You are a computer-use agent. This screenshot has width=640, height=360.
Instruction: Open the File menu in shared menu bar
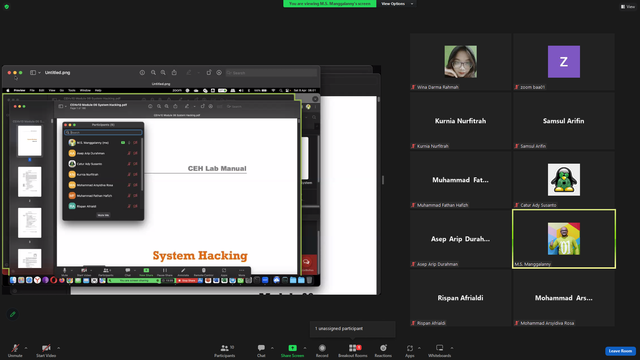point(32,90)
